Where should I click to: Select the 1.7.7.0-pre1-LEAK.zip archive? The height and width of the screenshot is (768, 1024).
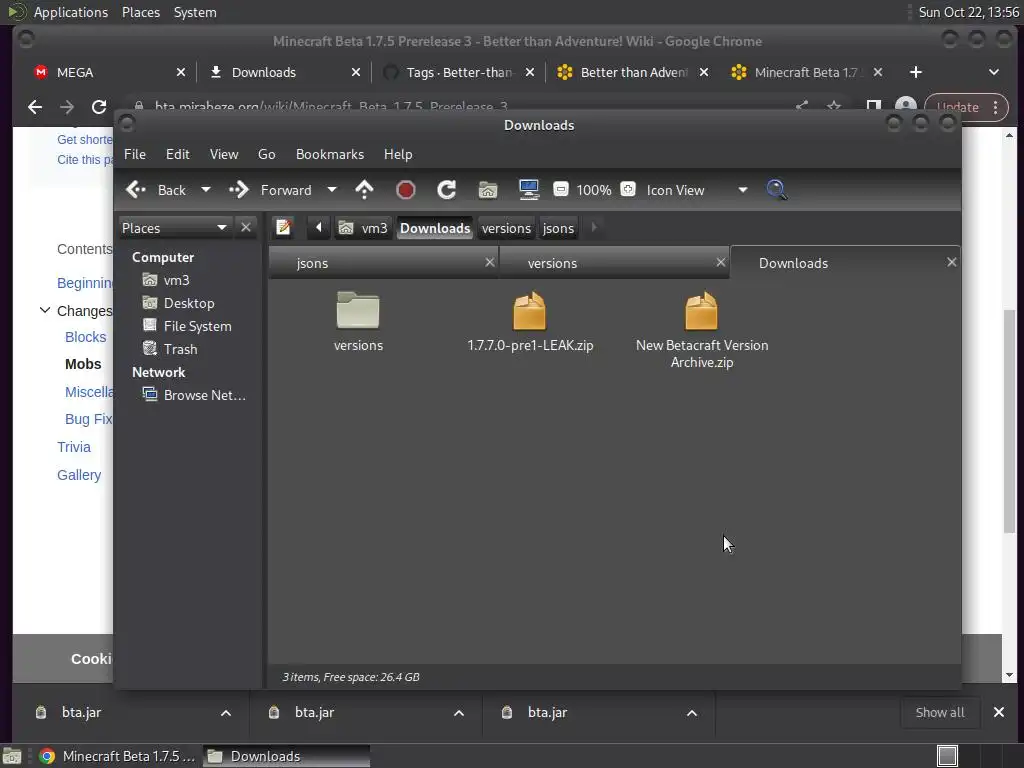pos(530,322)
